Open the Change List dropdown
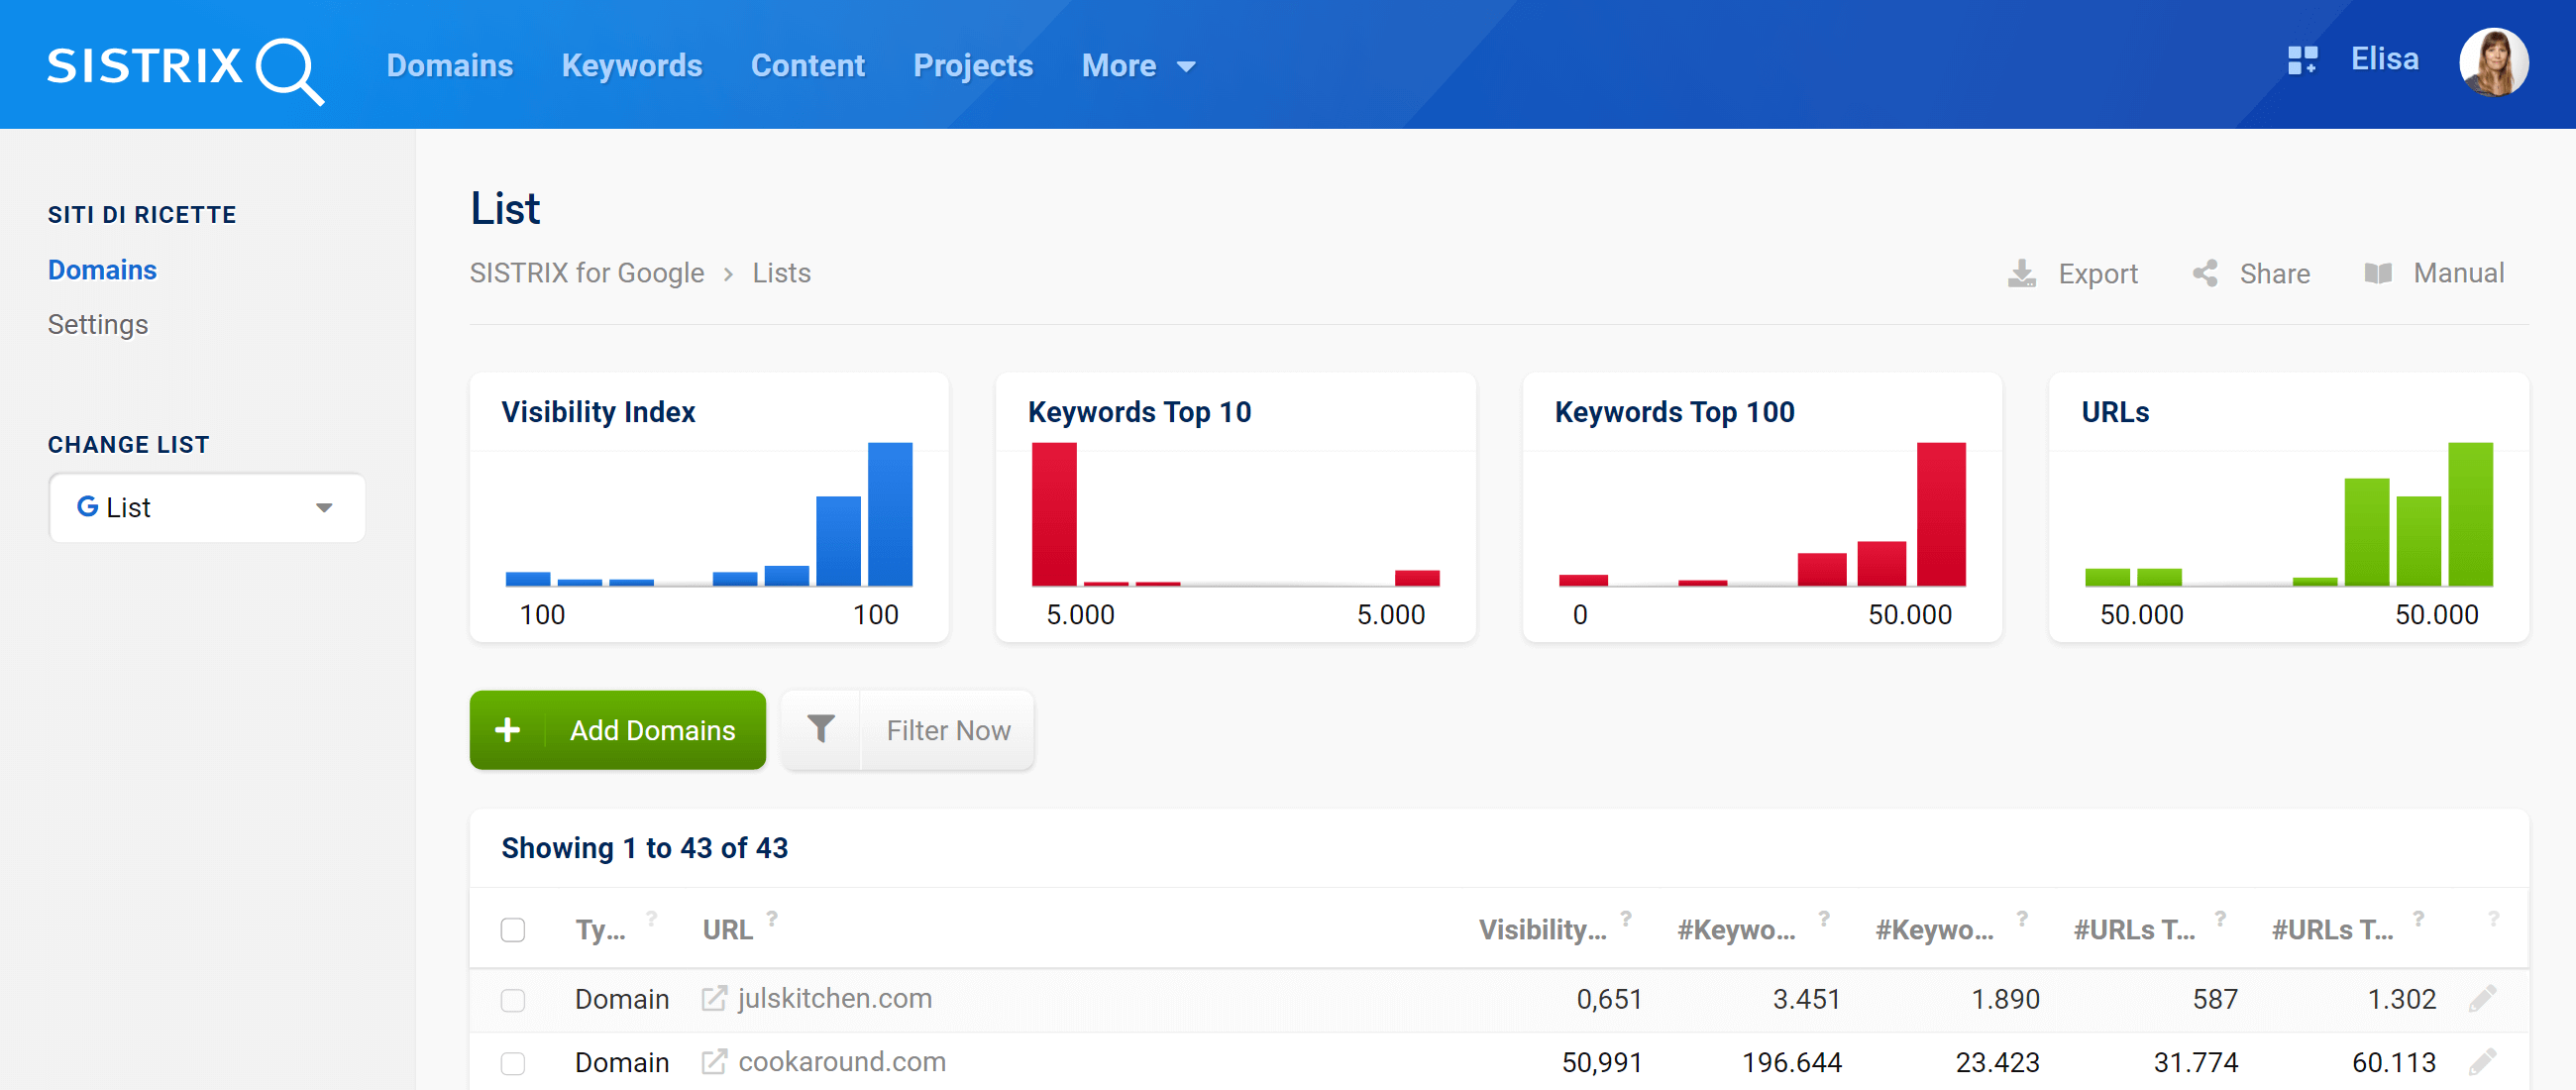The height and width of the screenshot is (1090, 2576). (x=207, y=508)
